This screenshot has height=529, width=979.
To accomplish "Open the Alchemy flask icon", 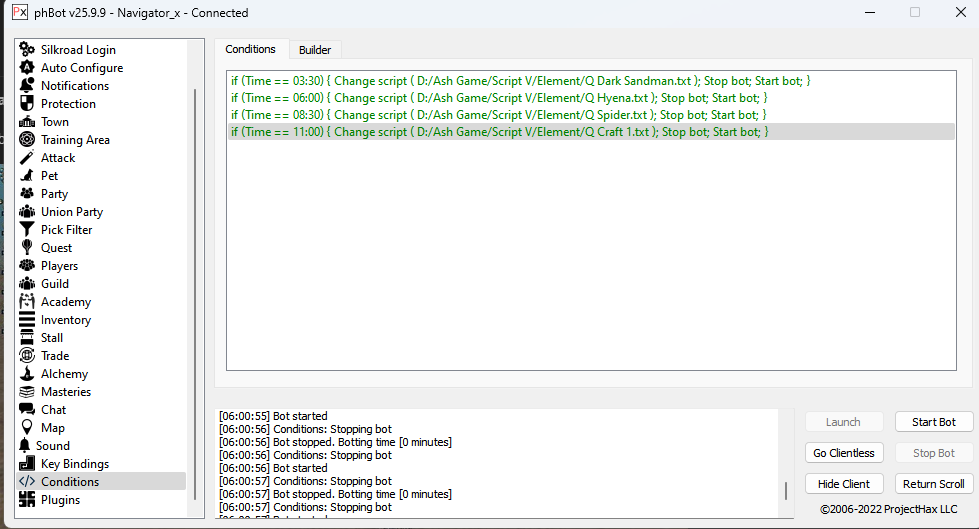I will click(x=27, y=373).
